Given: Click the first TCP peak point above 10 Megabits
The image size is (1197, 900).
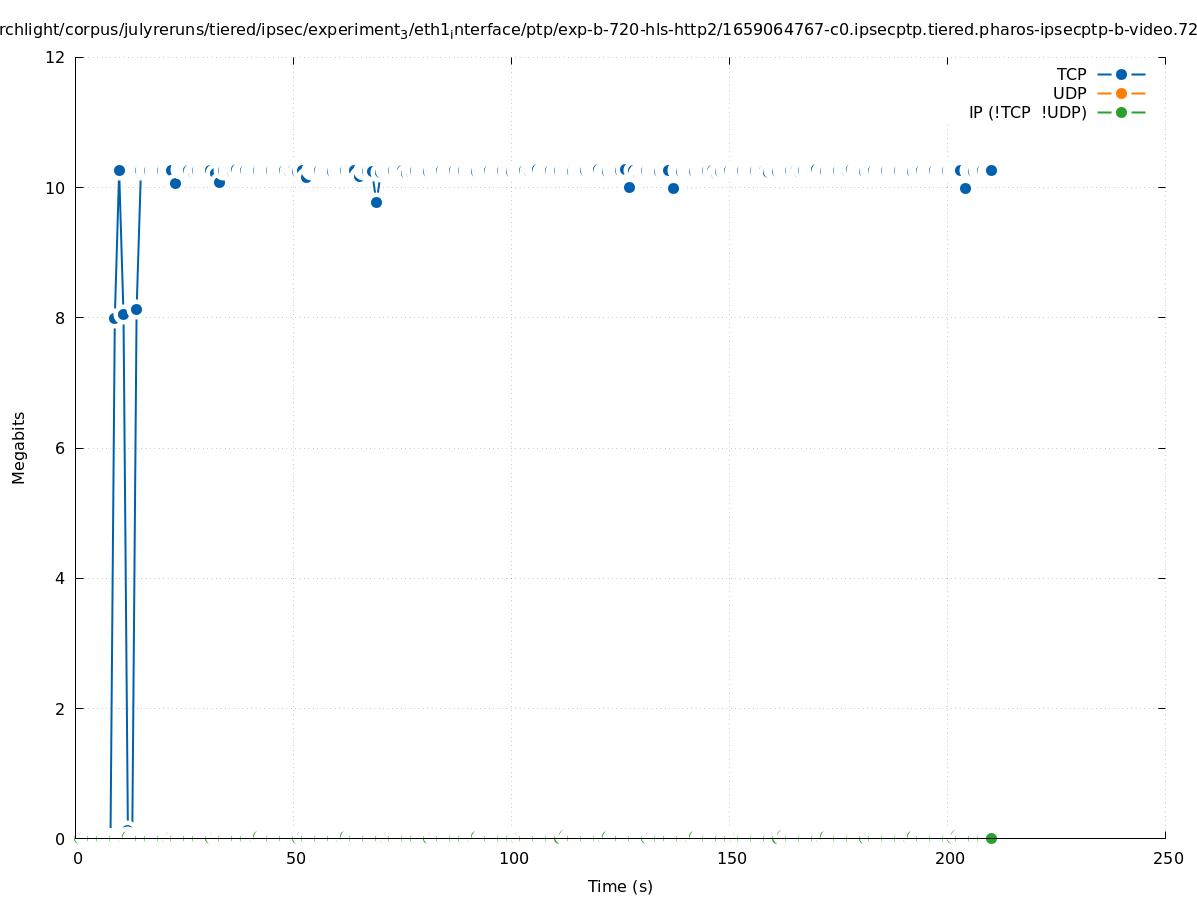Looking at the screenshot, I should click(119, 170).
